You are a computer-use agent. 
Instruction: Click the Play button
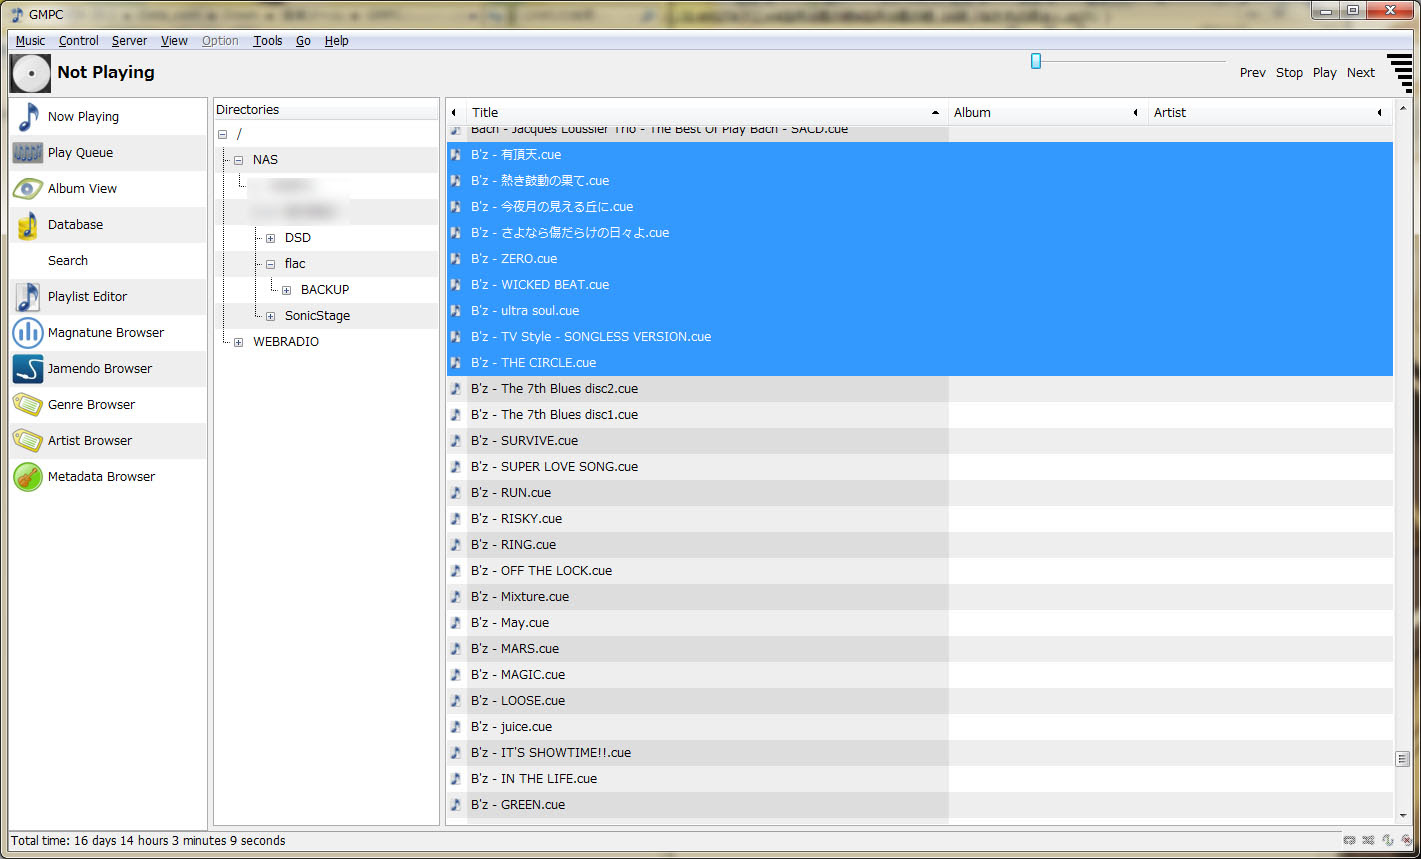[1324, 73]
